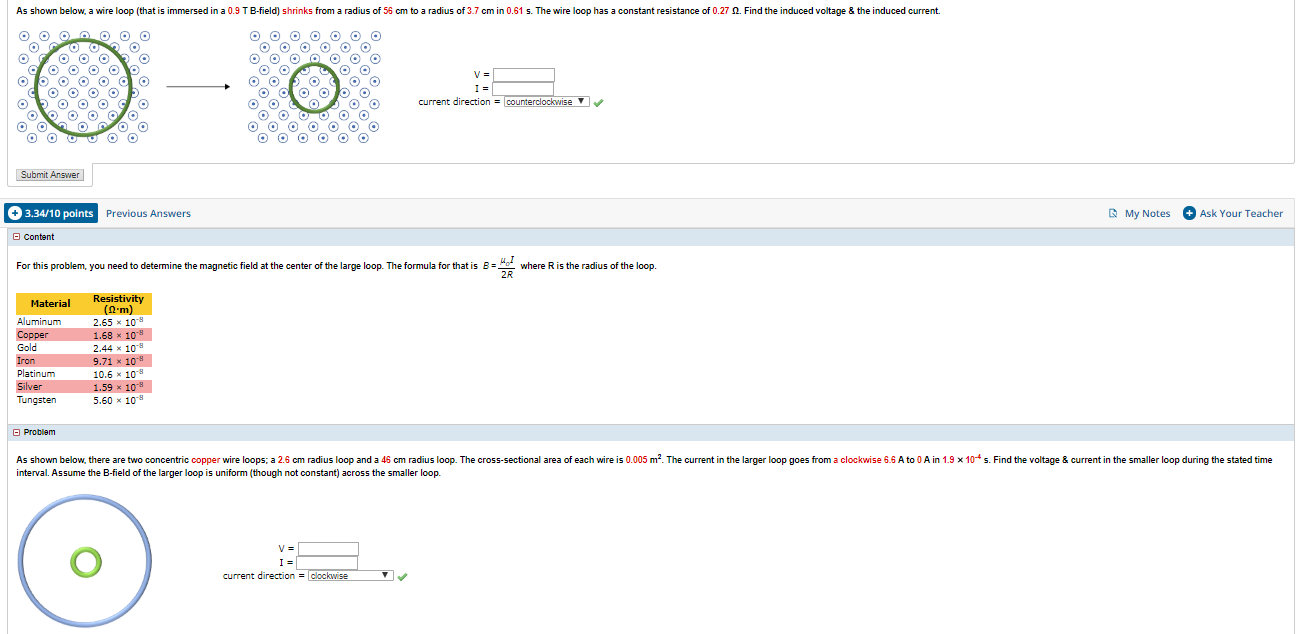
Task: Click the Content section header
Action: tap(40, 236)
